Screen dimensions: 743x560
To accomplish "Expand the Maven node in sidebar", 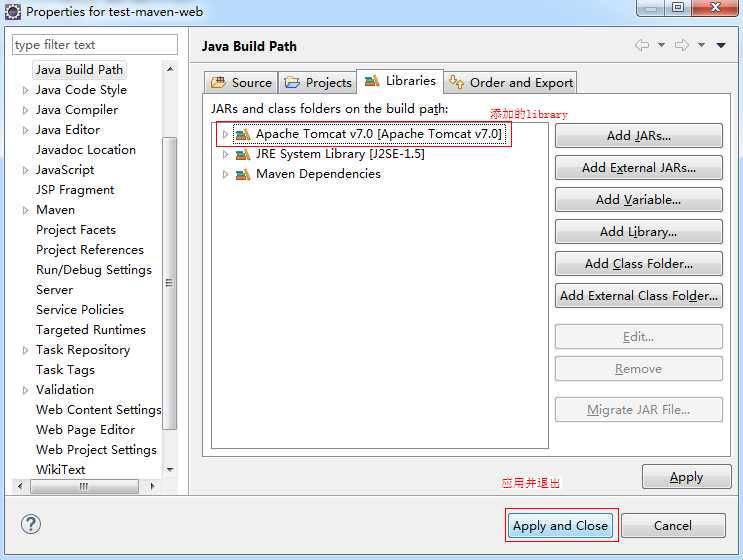I will pos(25,210).
